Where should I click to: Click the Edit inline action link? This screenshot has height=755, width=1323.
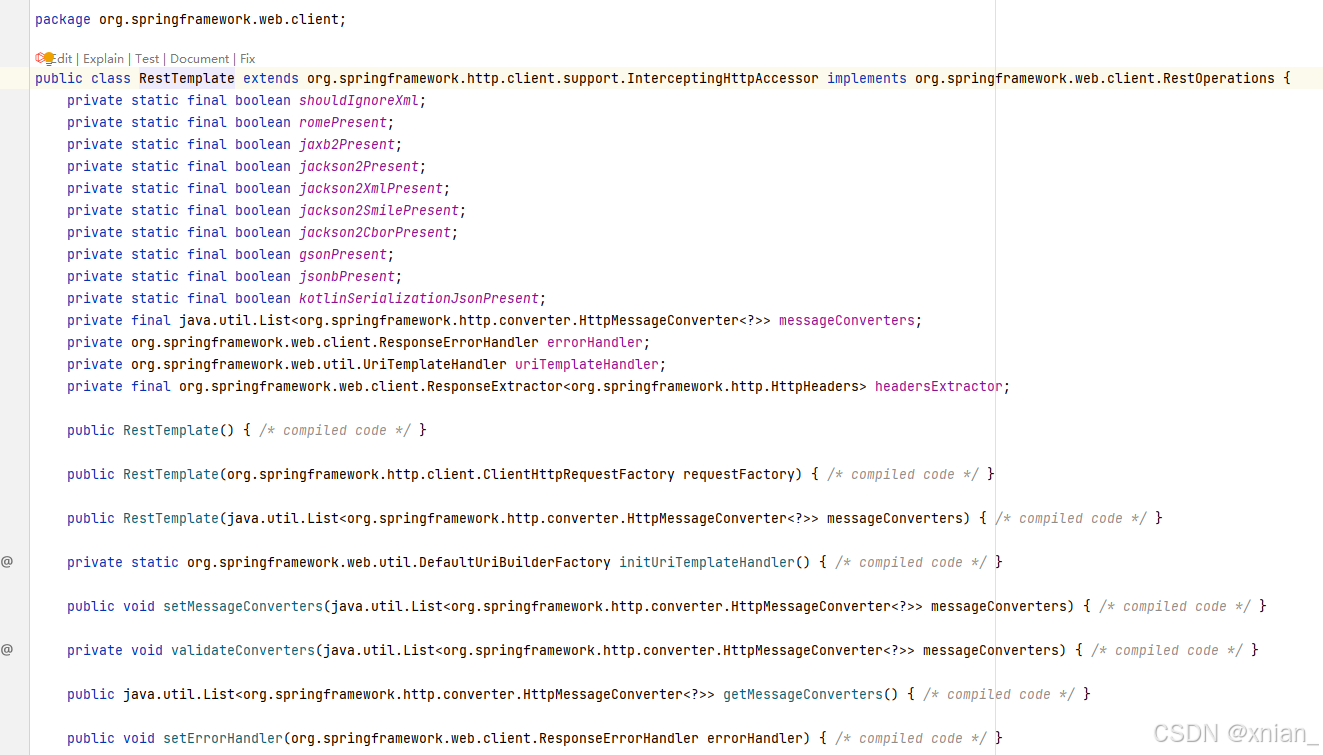60,58
